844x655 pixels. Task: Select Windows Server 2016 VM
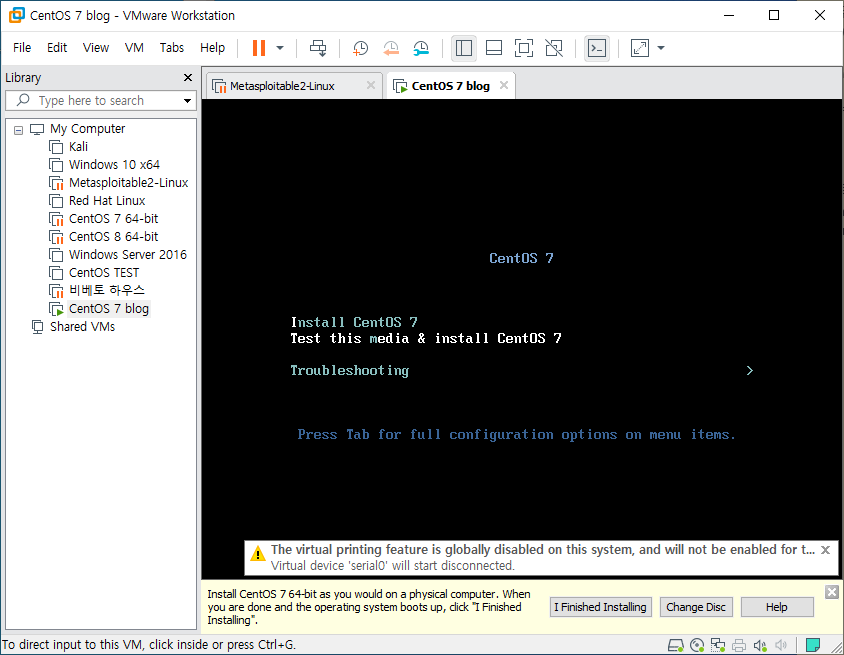128,254
